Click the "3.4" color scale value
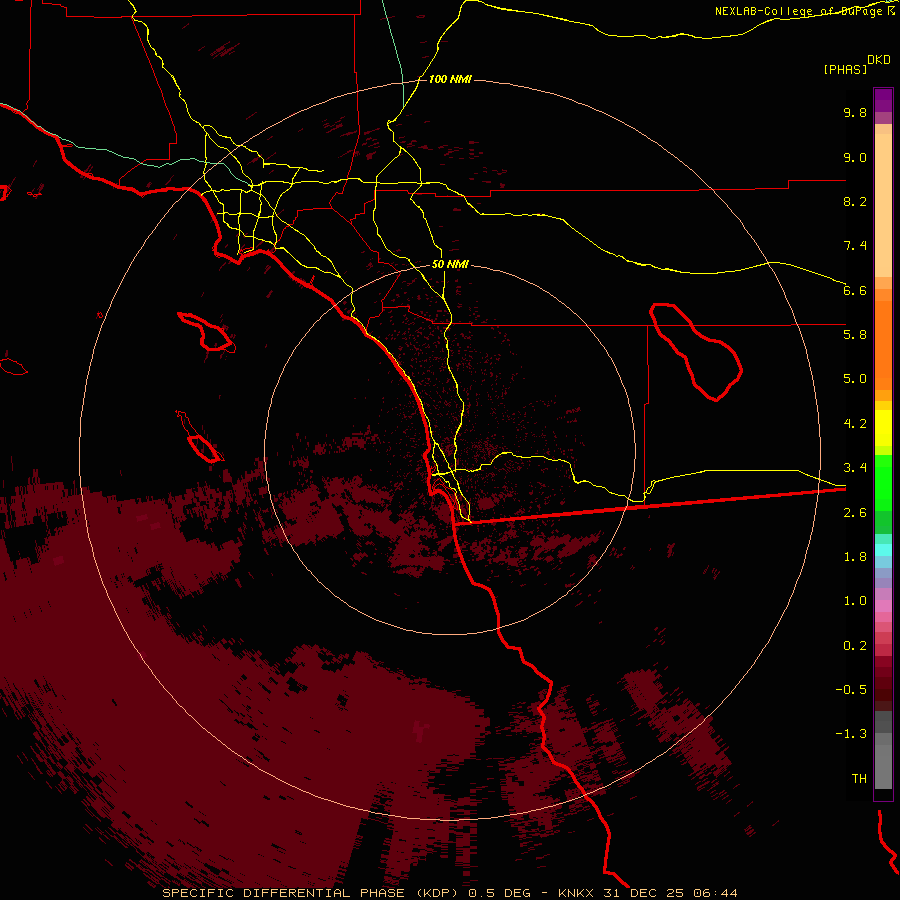Viewport: 900px width, 900px height. point(855,468)
